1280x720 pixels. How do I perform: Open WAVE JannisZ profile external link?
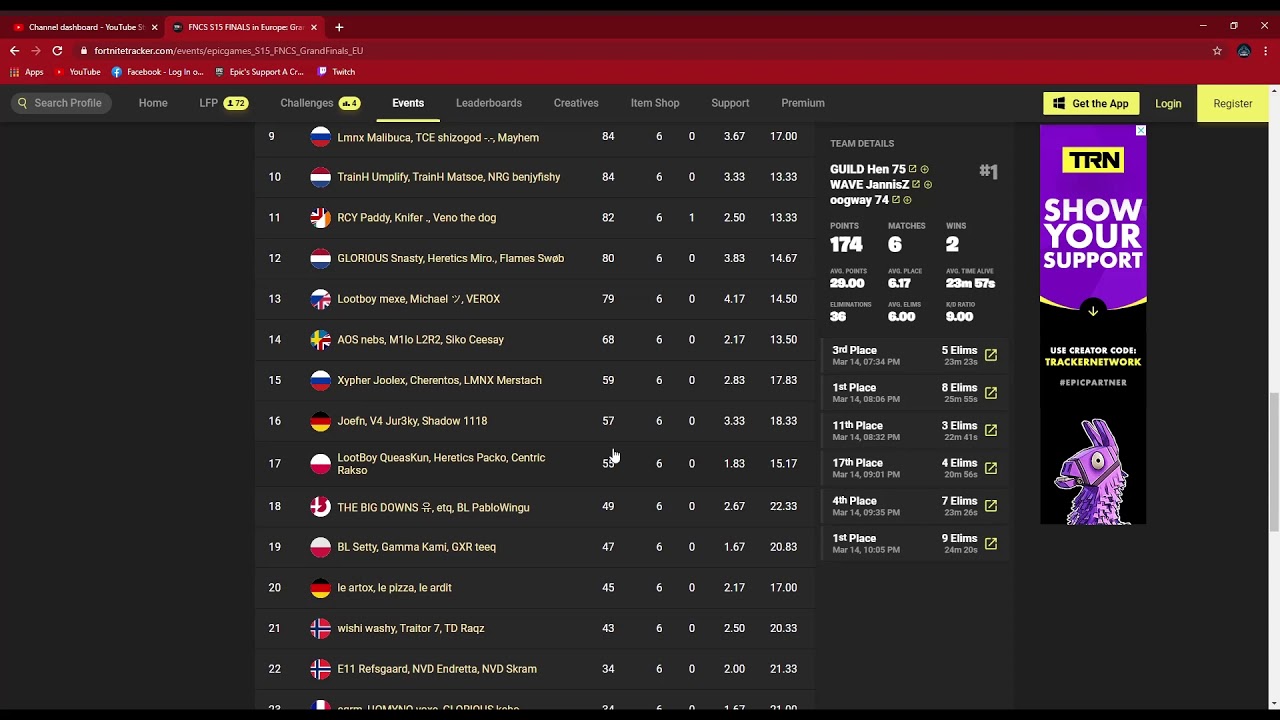tap(916, 184)
